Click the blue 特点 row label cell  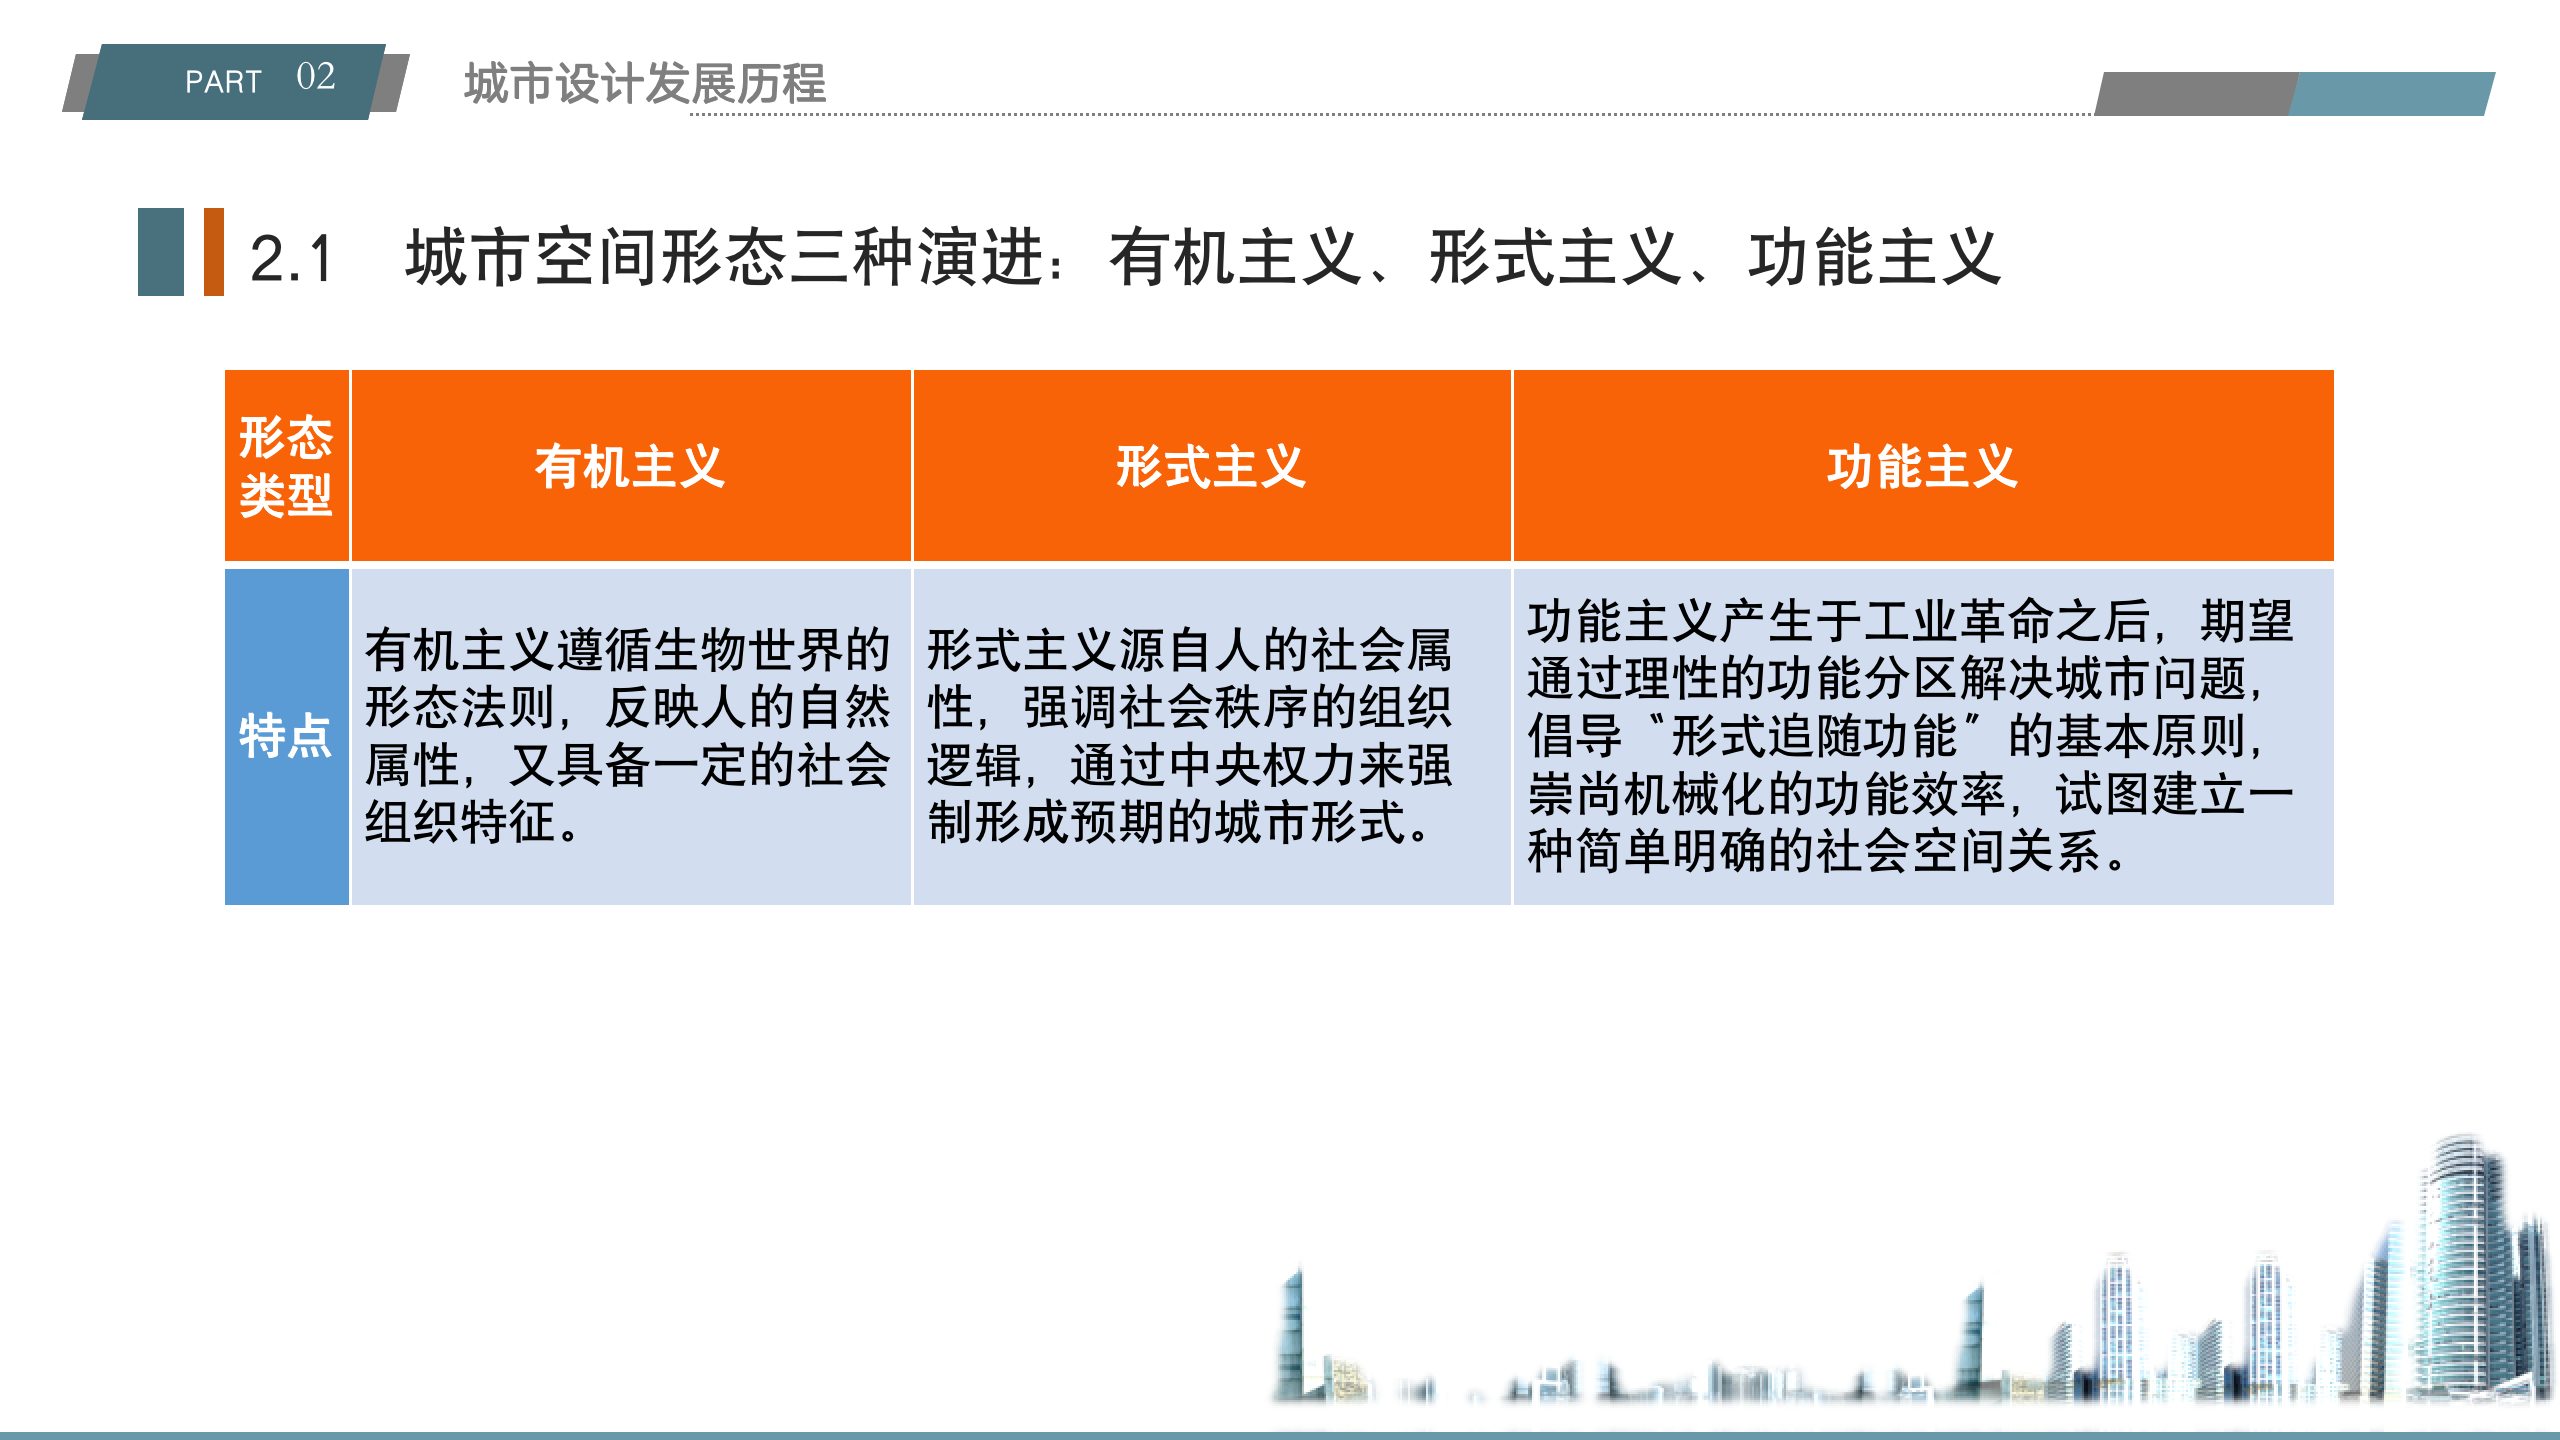(286, 737)
